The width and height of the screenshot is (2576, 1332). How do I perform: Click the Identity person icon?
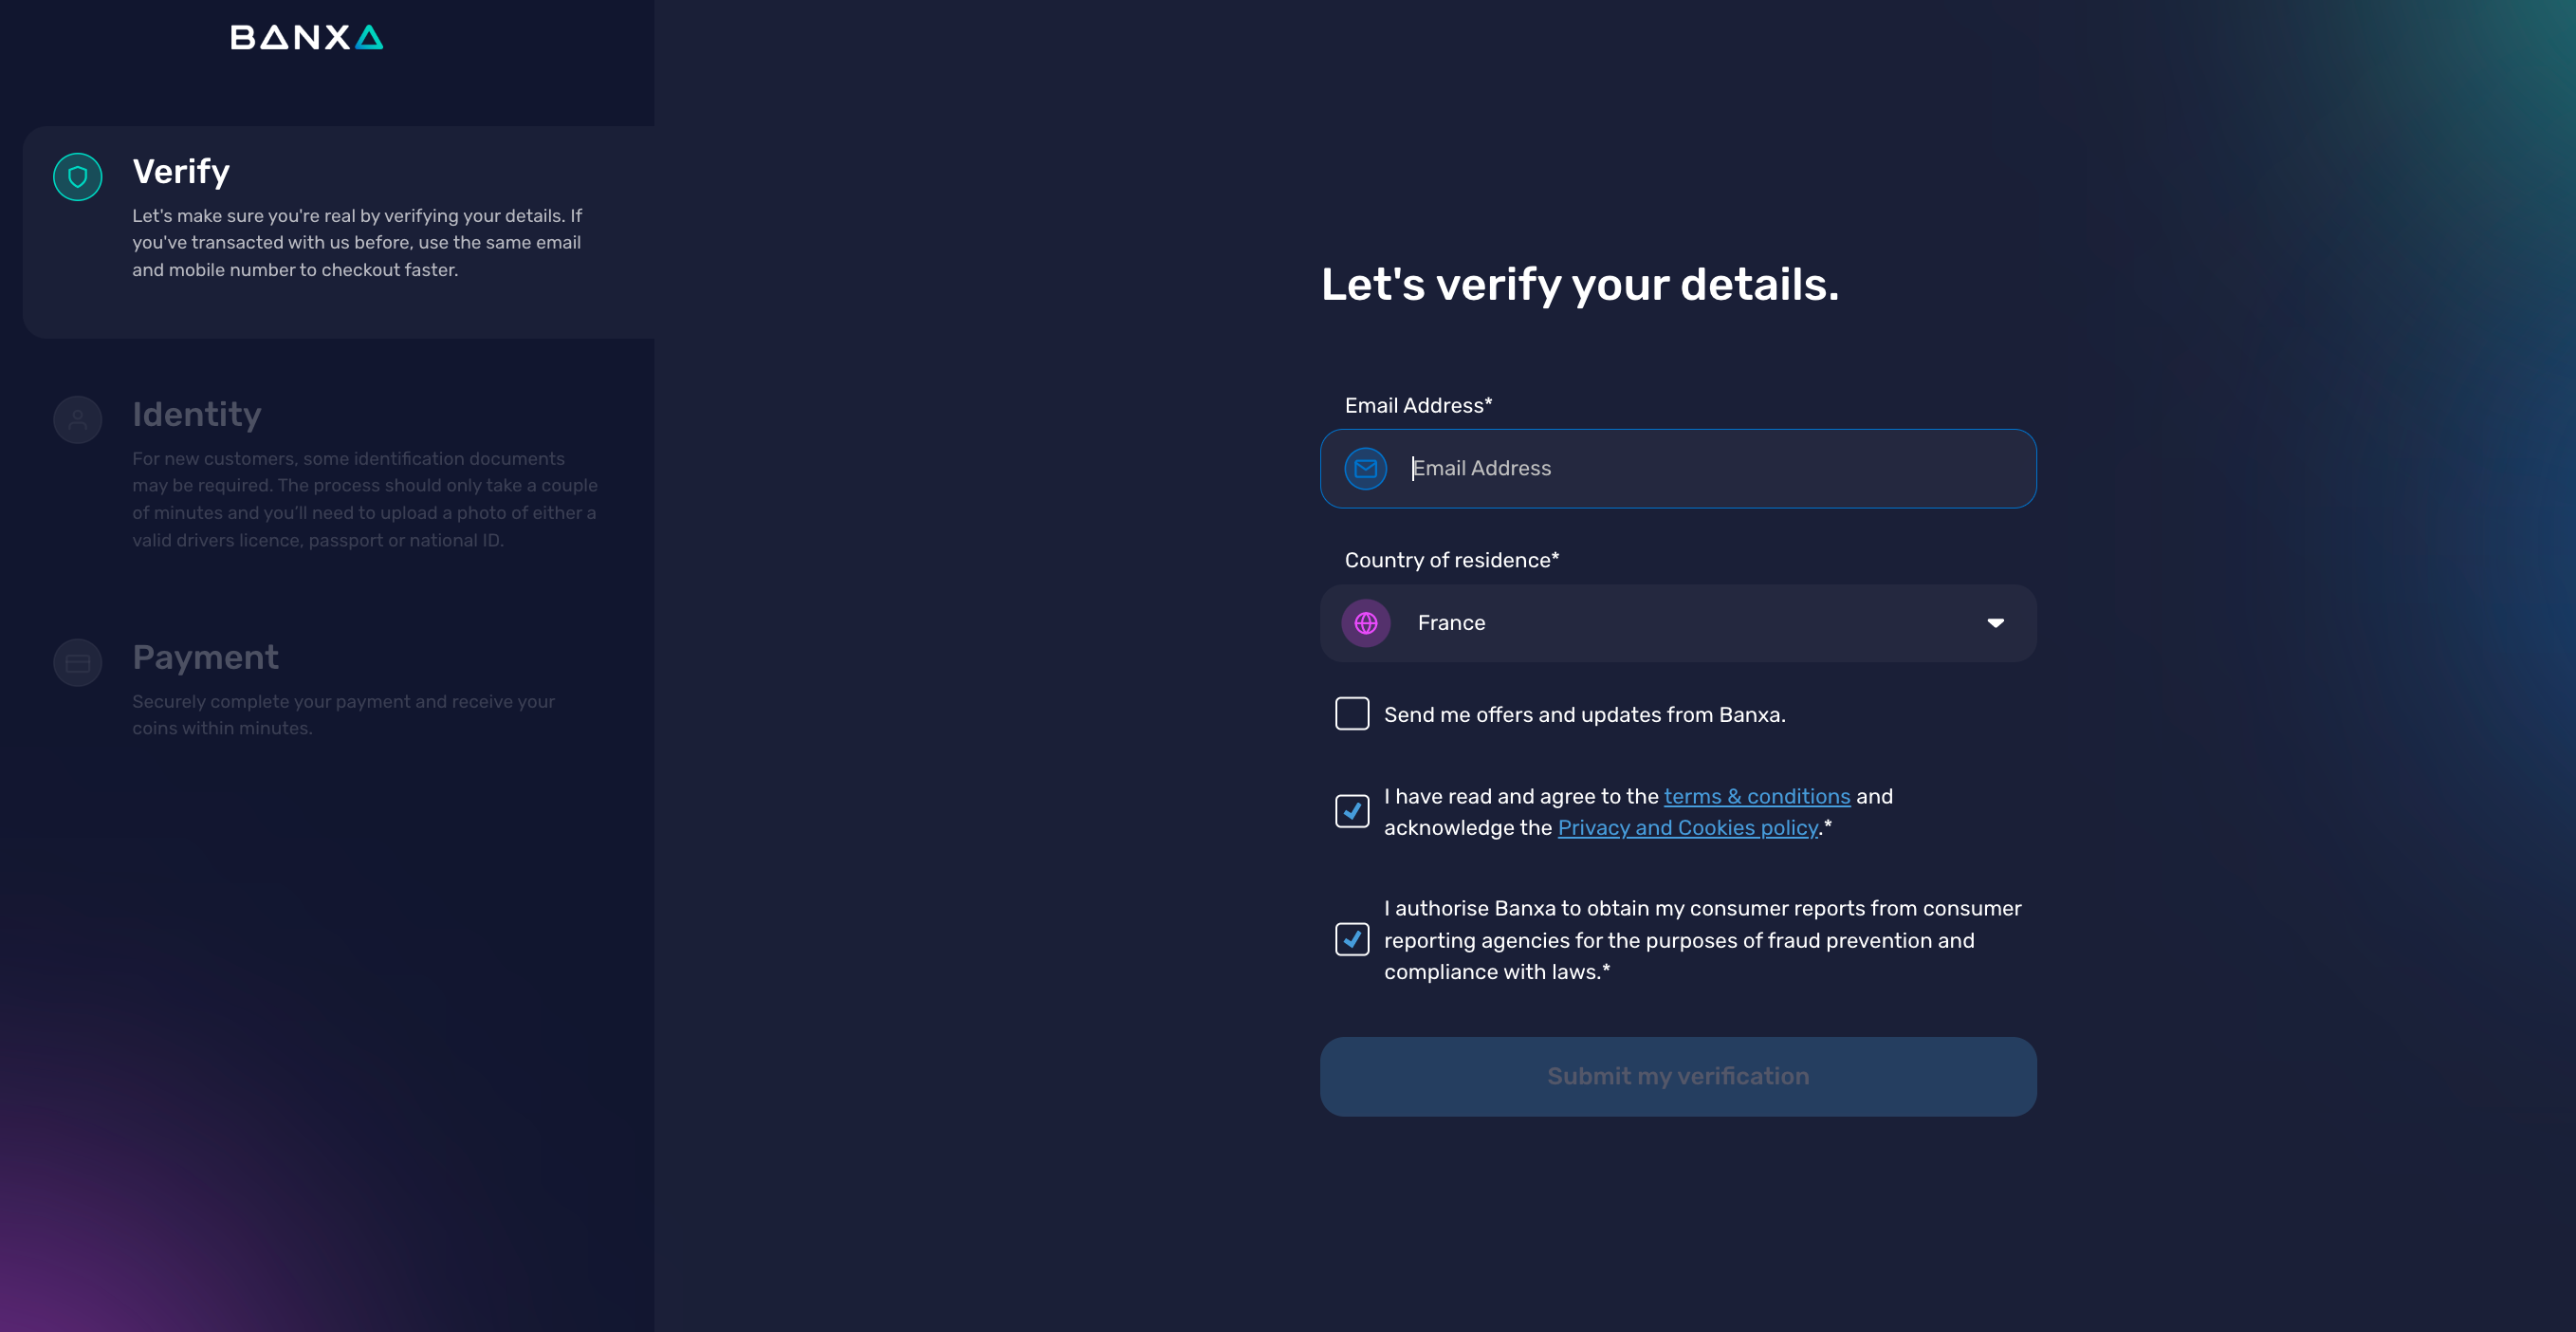[78, 420]
